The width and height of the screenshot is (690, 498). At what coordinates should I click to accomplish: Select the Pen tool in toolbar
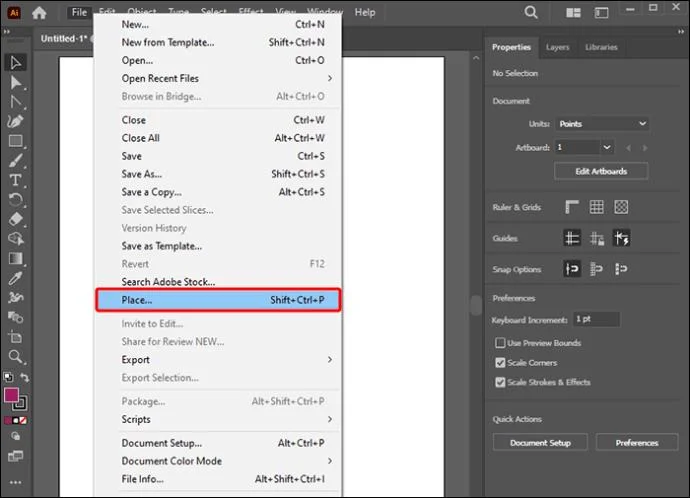coord(15,121)
